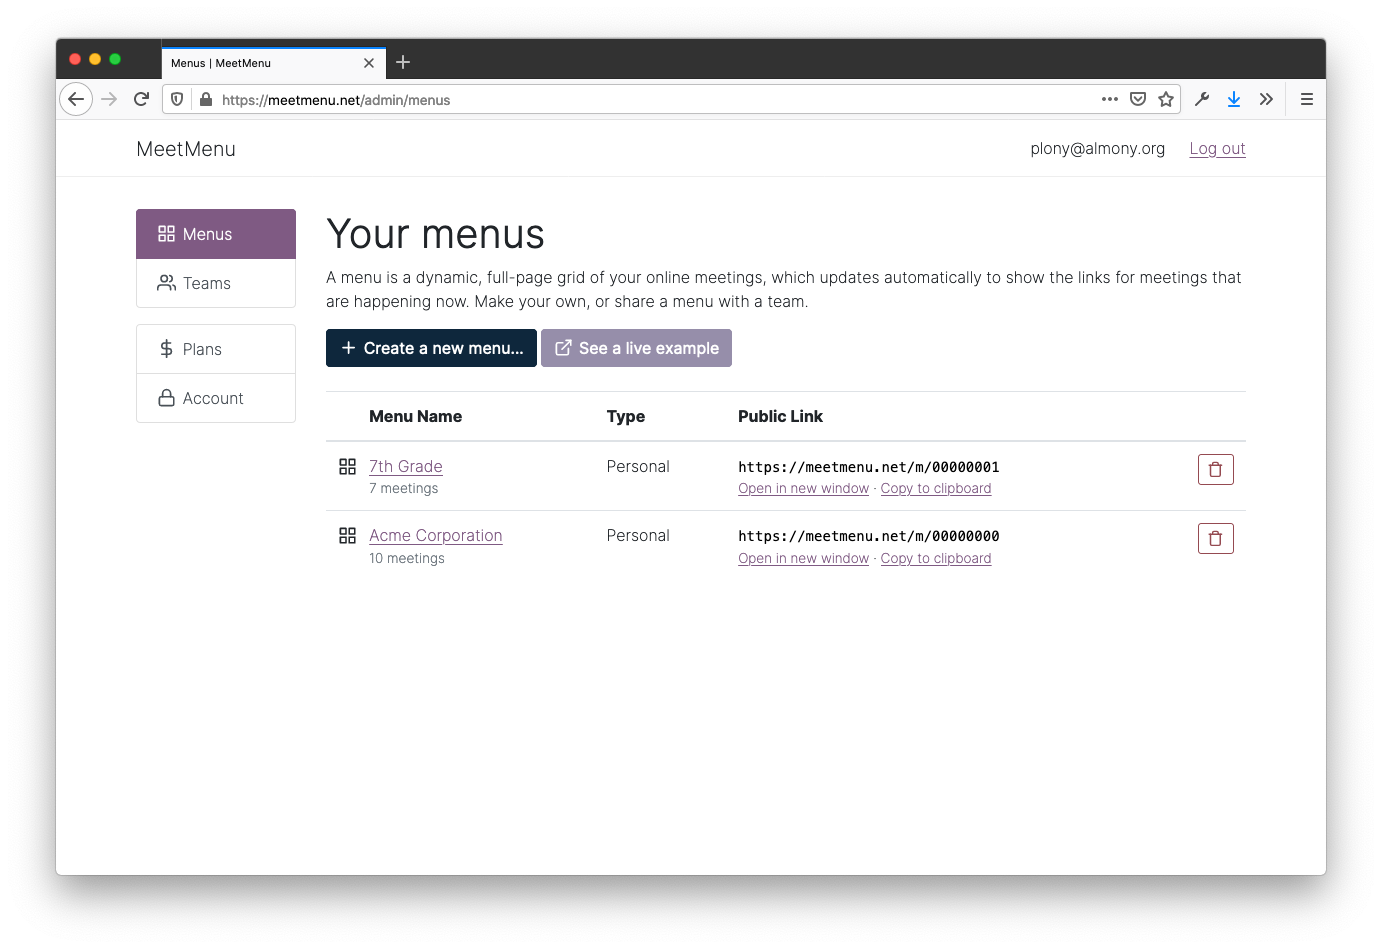Open See a live example
The image size is (1382, 949).
636,348
